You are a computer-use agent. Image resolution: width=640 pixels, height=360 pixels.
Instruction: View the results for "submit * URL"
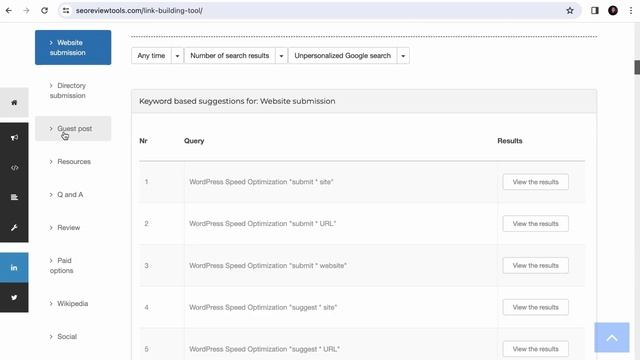tap(536, 224)
